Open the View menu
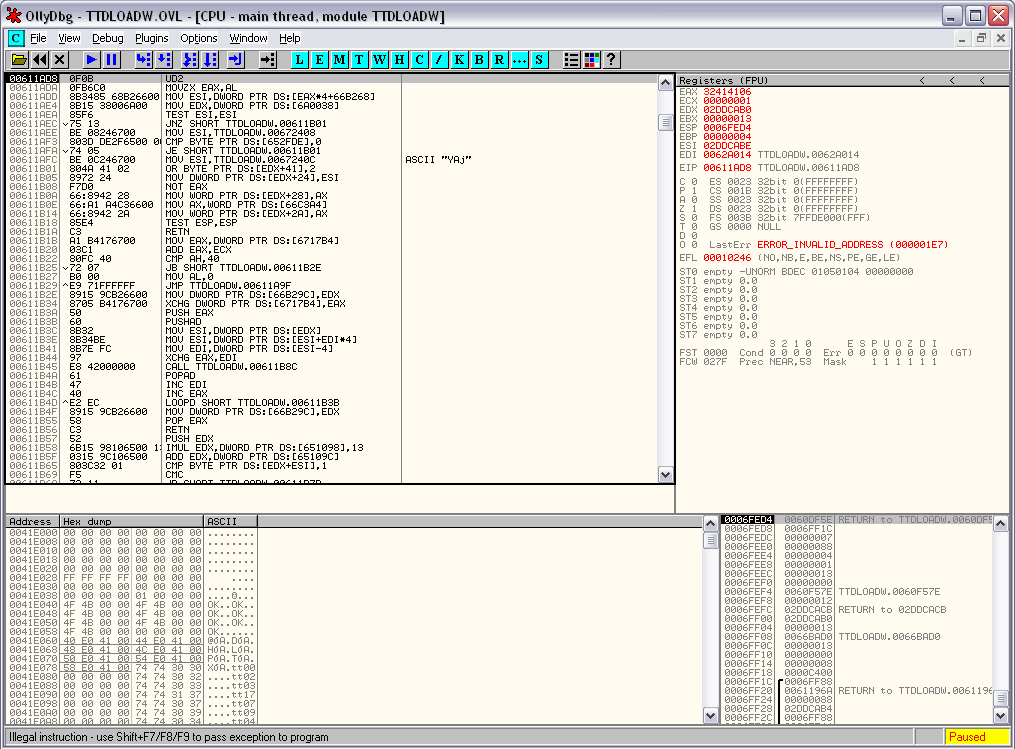The height and width of the screenshot is (749, 1015). [x=69, y=38]
